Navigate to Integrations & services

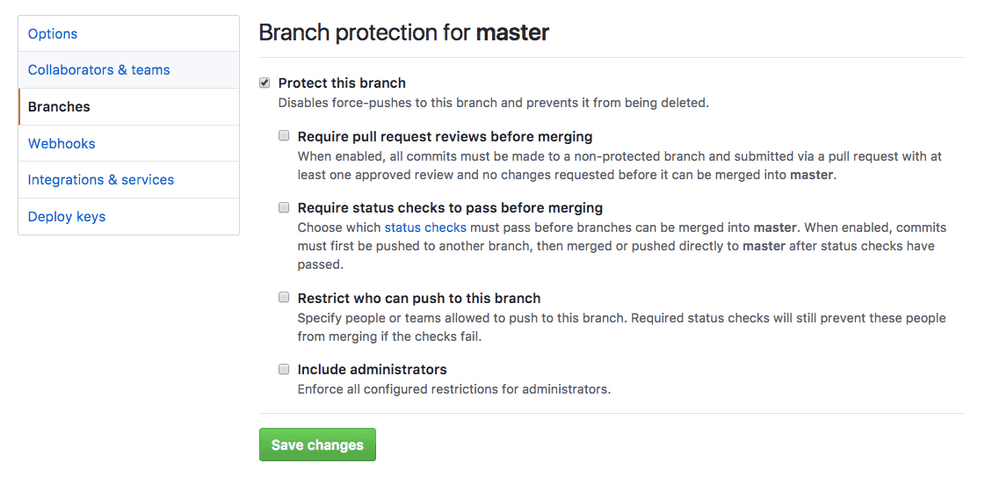(101, 180)
